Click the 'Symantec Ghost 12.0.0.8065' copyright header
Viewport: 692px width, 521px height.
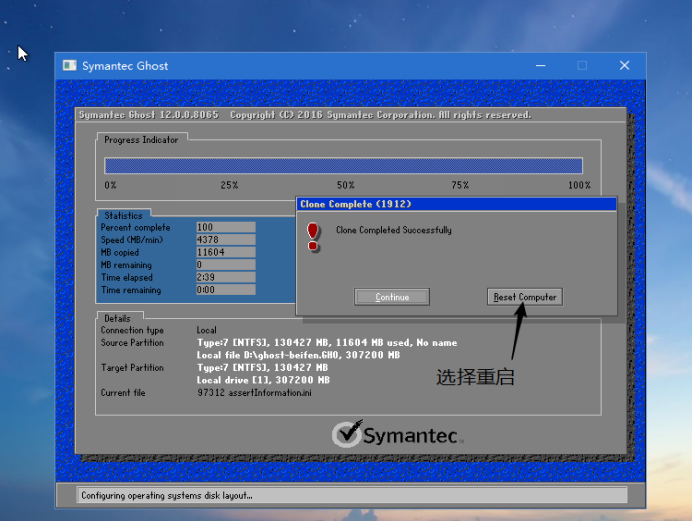tap(305, 115)
